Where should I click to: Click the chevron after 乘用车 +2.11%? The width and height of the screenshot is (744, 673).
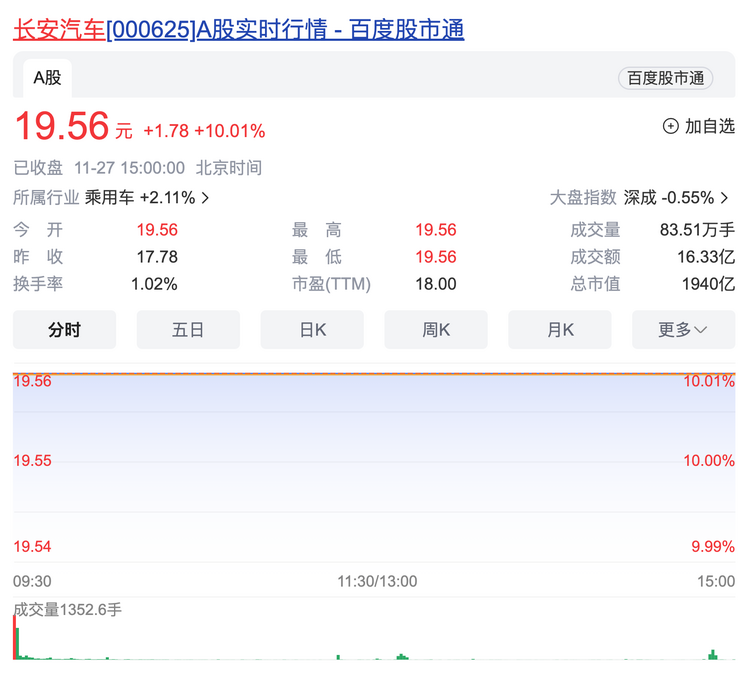coord(206,198)
